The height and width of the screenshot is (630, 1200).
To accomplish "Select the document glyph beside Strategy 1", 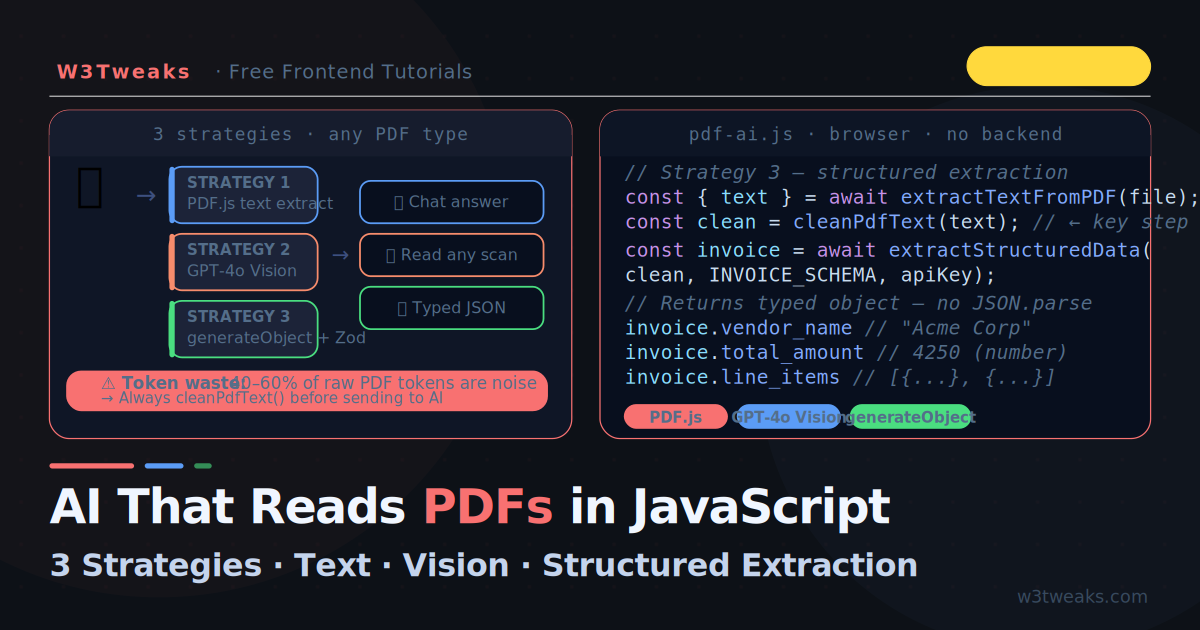I will click(90, 189).
